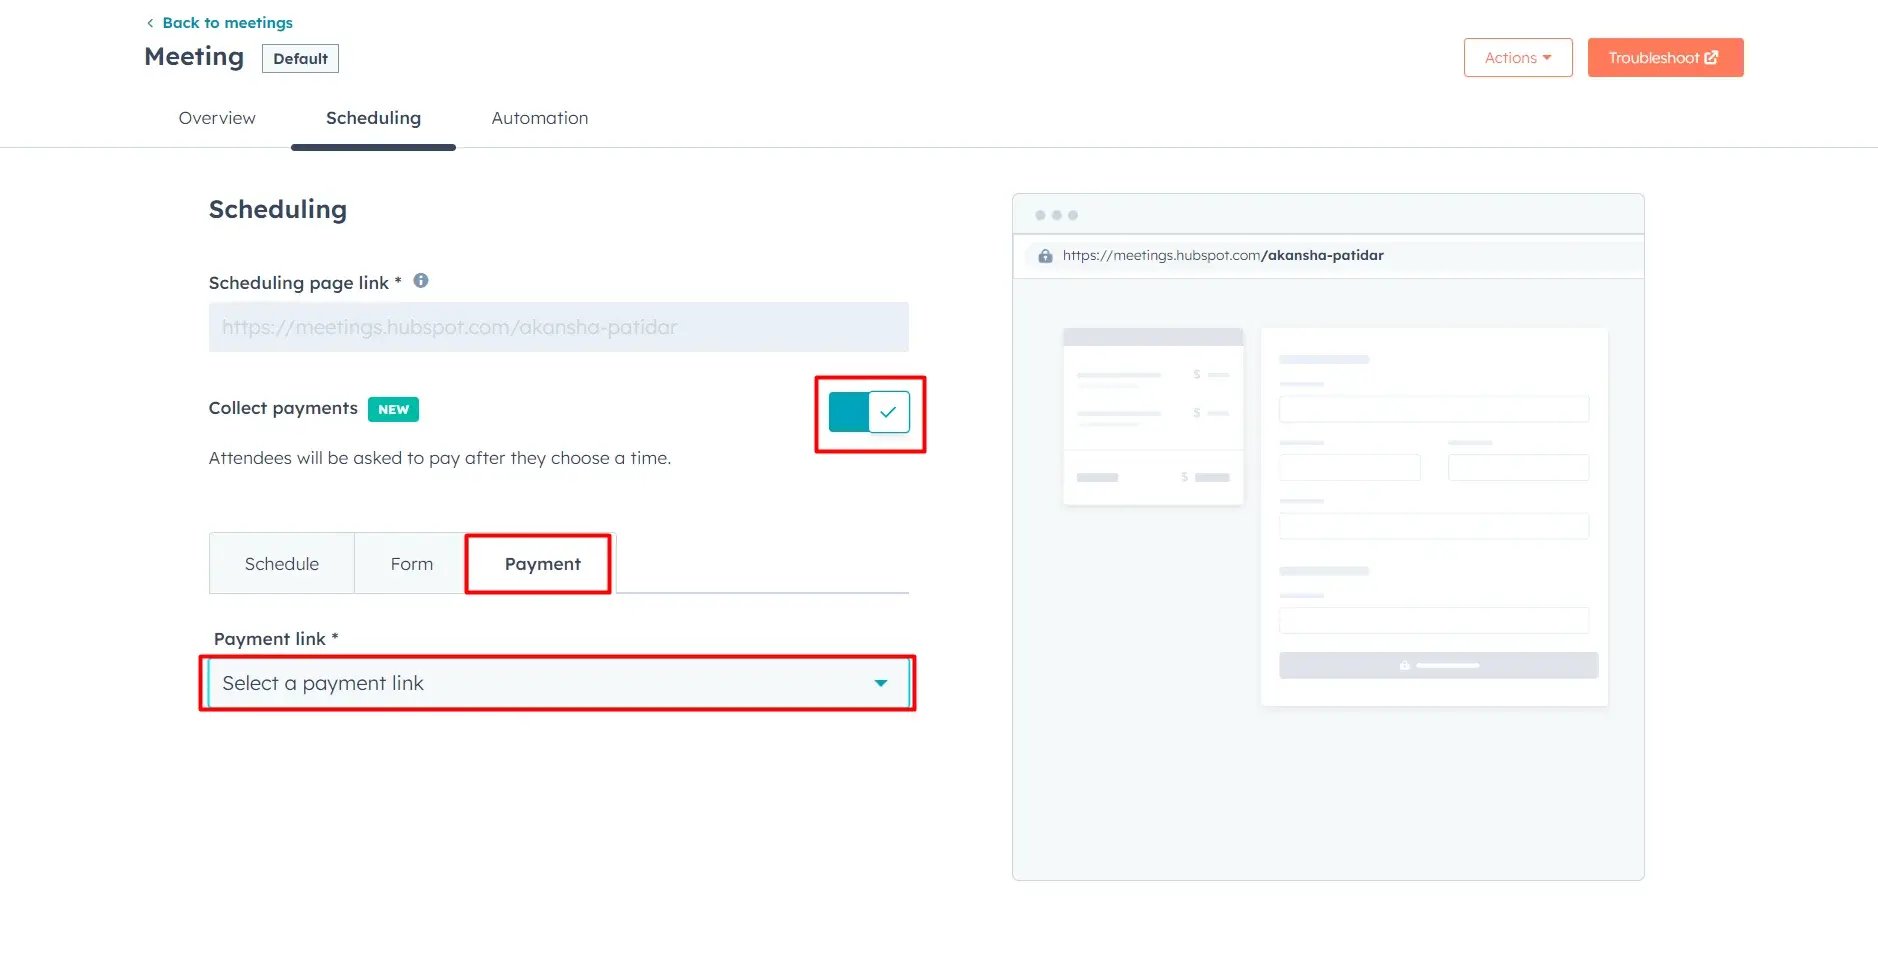This screenshot has height=954, width=1878.
Task: Click the back chevron before Back to meetings
Action: click(150, 23)
